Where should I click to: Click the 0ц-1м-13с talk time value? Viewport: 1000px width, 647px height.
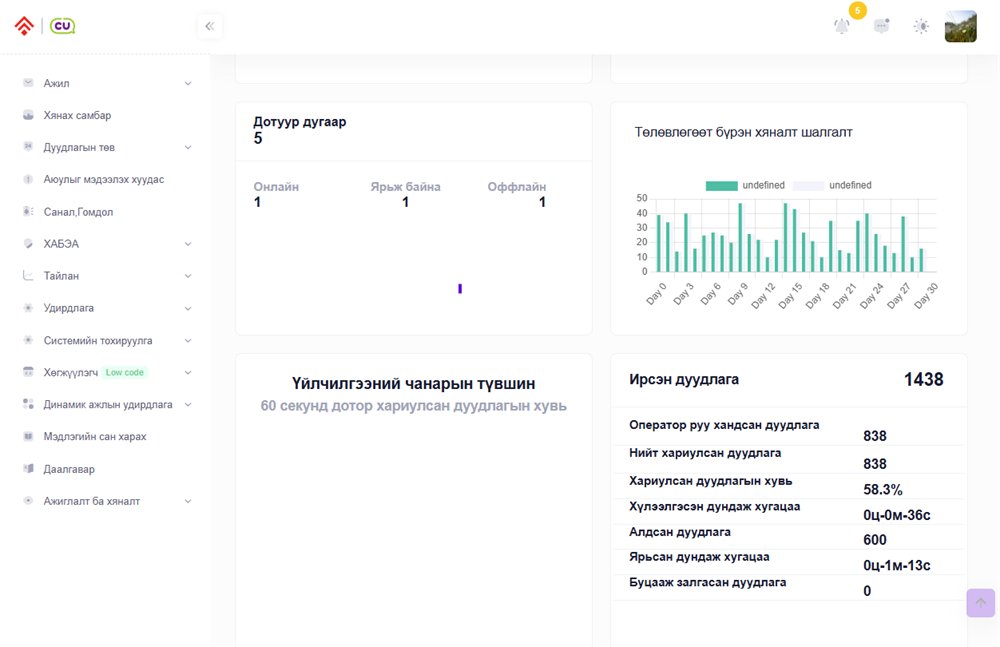(x=897, y=565)
